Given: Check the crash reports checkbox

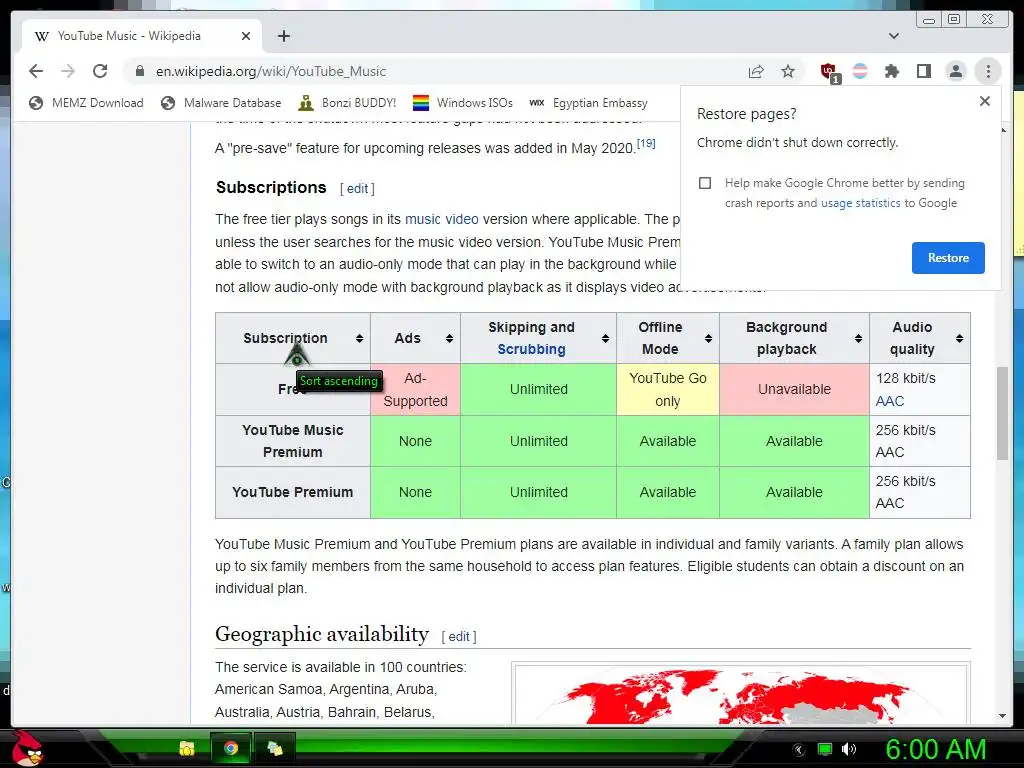Looking at the screenshot, I should pyautogui.click(x=705, y=183).
